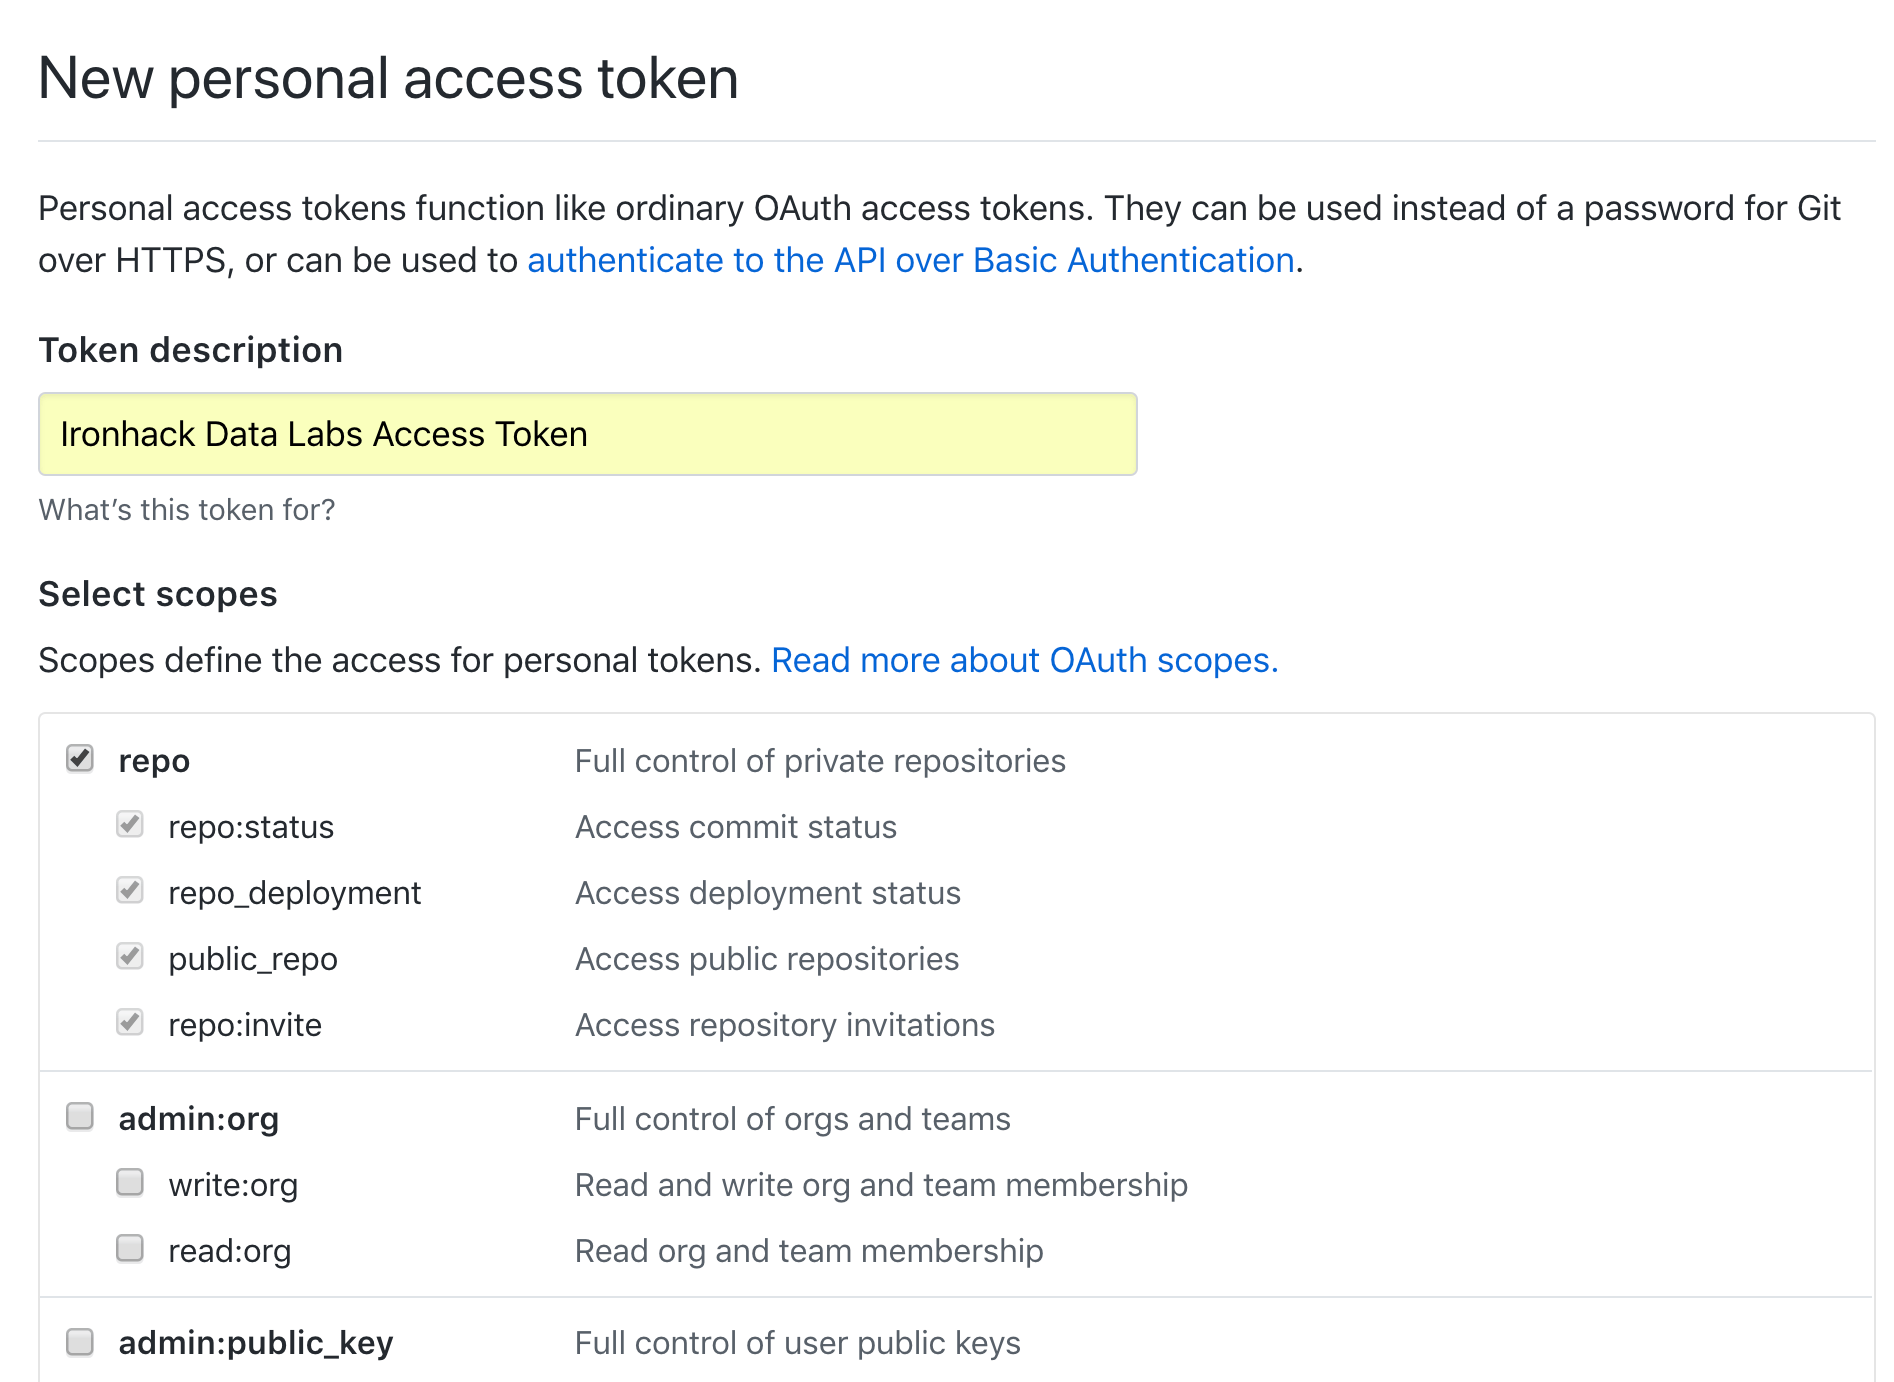Check the write:org scope checkbox
This screenshot has width=1894, height=1382.
coord(130,1183)
